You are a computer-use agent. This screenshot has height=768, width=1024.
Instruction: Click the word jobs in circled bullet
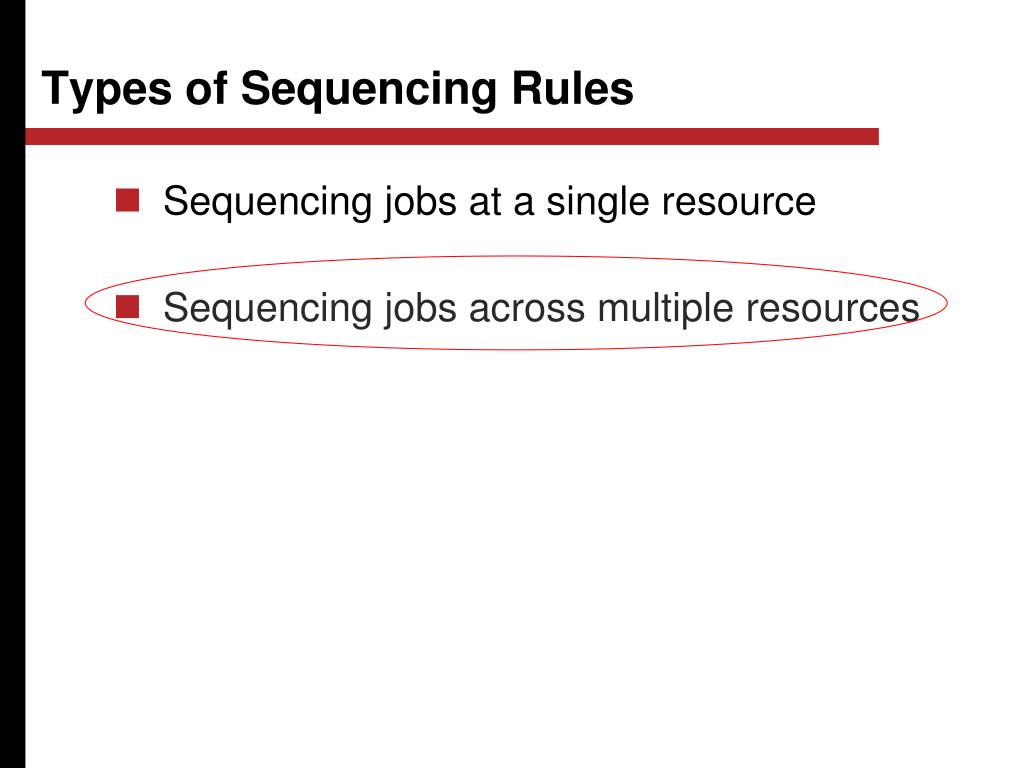[420, 308]
